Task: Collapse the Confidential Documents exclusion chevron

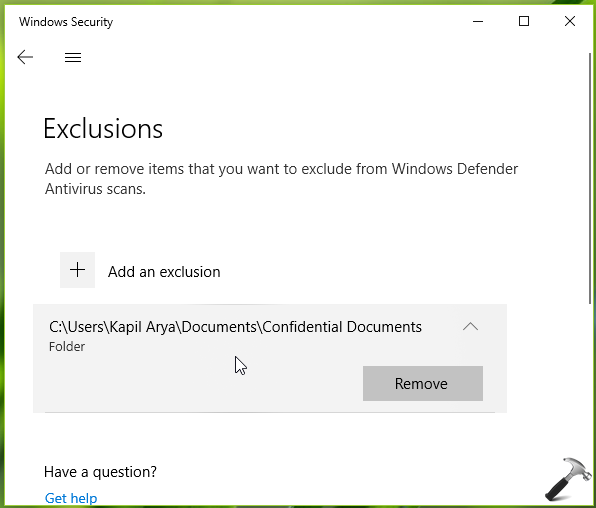Action: click(470, 326)
